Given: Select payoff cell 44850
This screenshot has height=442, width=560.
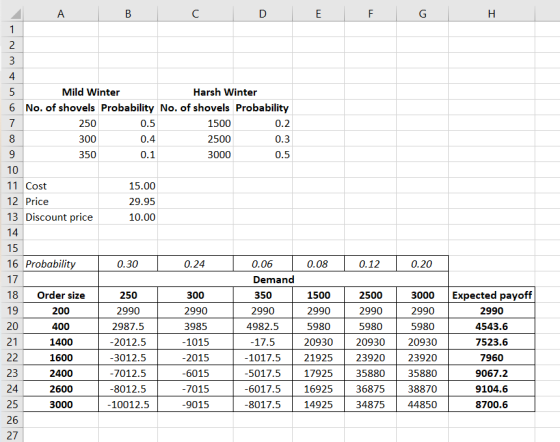Looking at the screenshot, I should [x=422, y=405].
